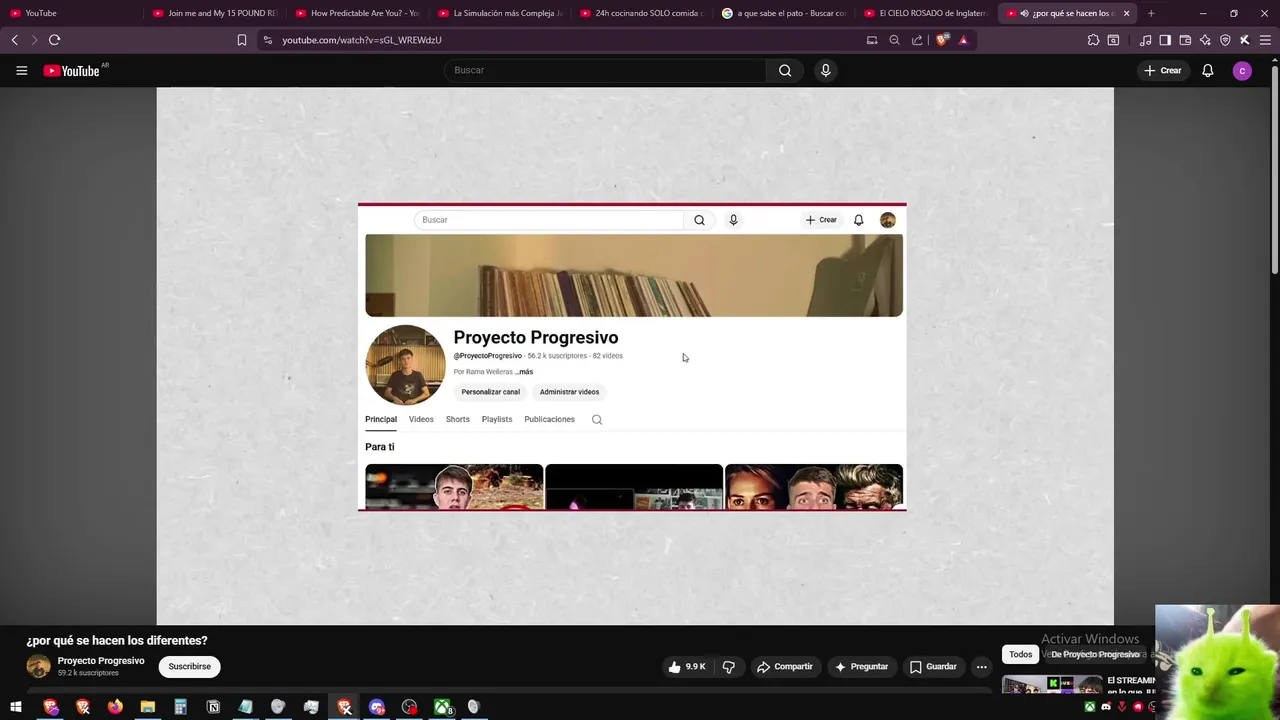Open Calculator from the taskbar
Viewport: 1280px width, 720px height.
(180, 707)
